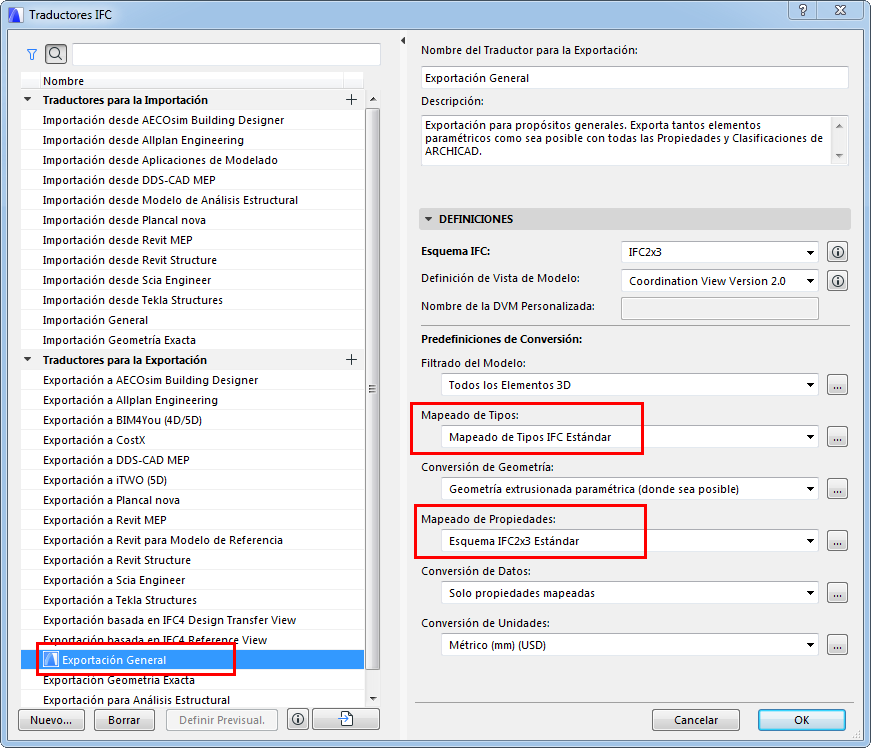Click the Nombre column header
Screen dimensions: 871x748
pyautogui.click(x=192, y=81)
